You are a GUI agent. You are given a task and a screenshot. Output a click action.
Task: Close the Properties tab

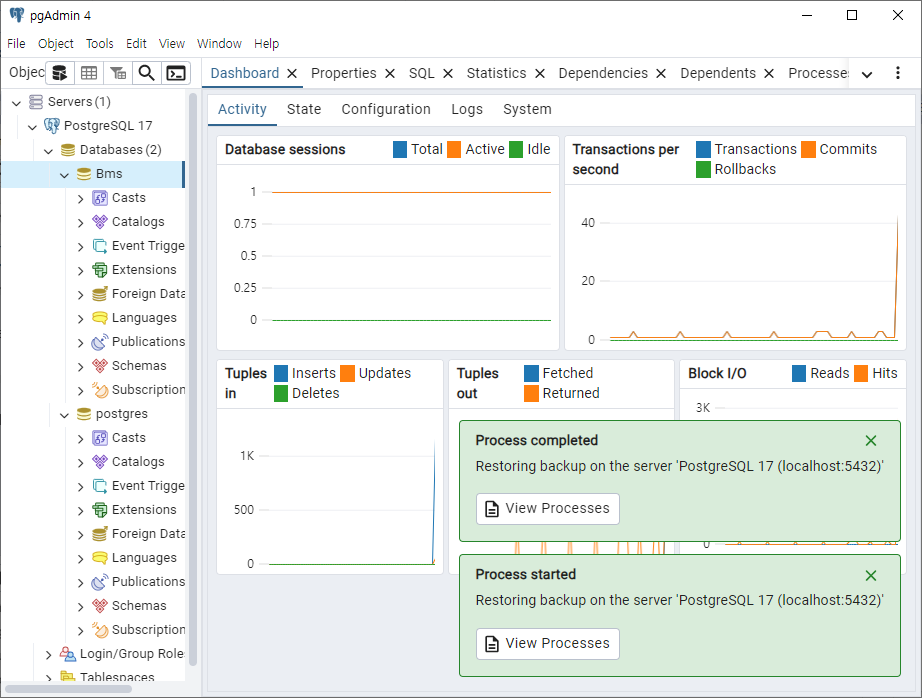point(390,74)
